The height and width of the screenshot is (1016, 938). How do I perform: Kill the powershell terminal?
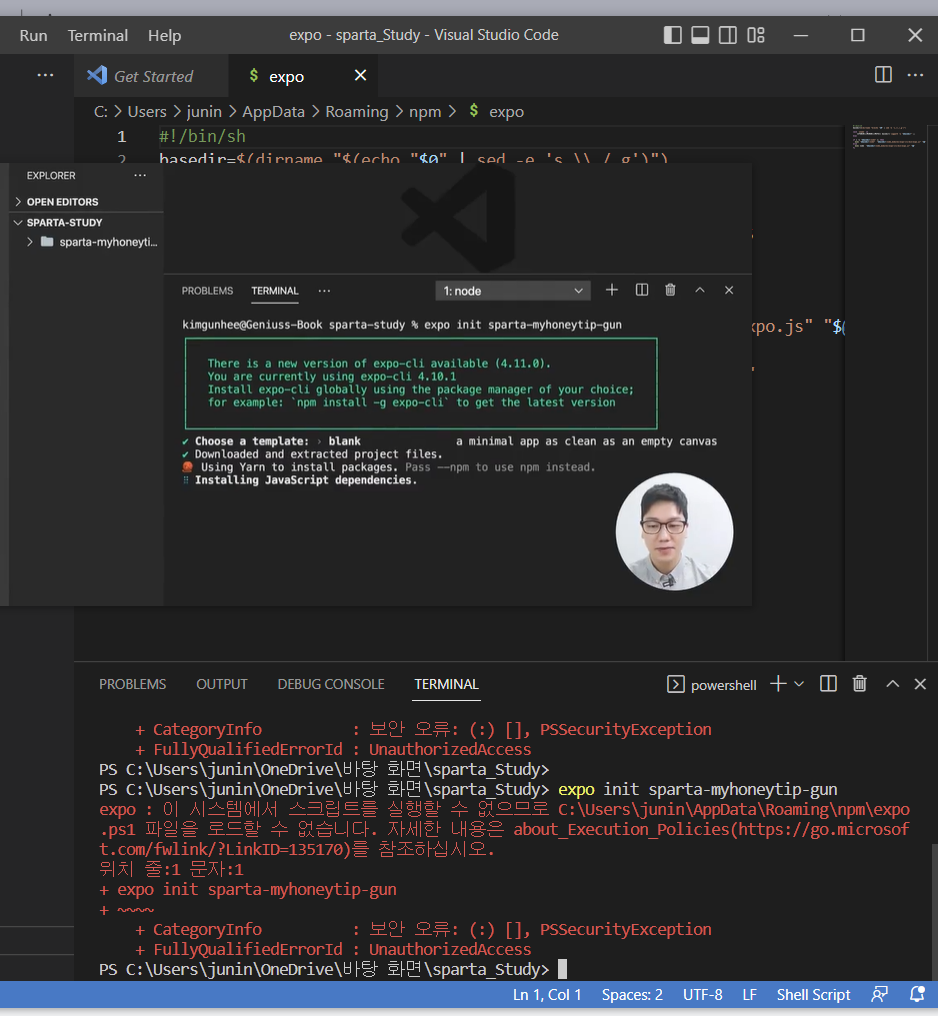(x=860, y=684)
